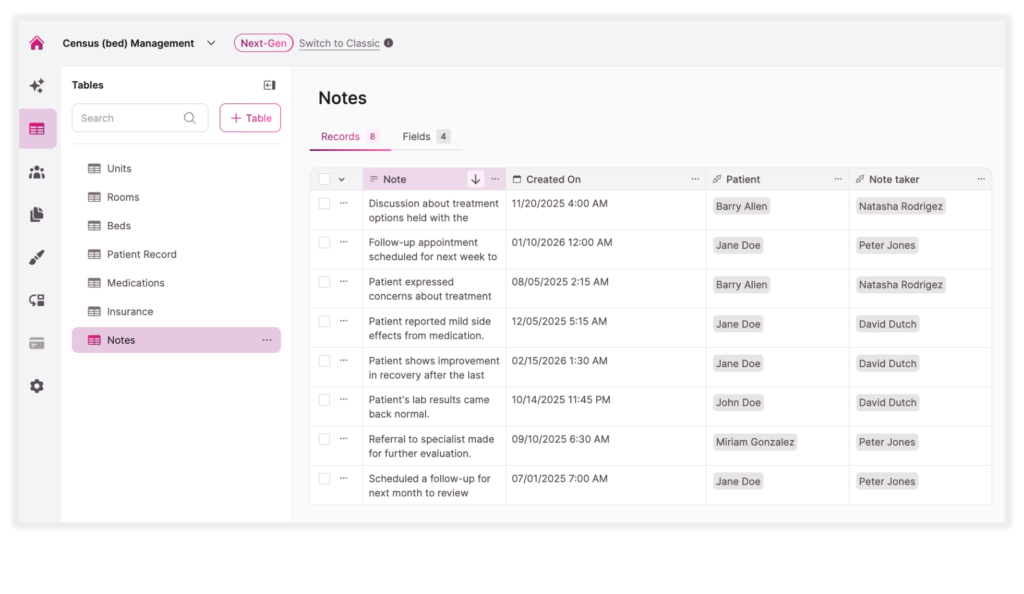
Task: Open the Tables view from the left sidebar
Action: pos(37,128)
